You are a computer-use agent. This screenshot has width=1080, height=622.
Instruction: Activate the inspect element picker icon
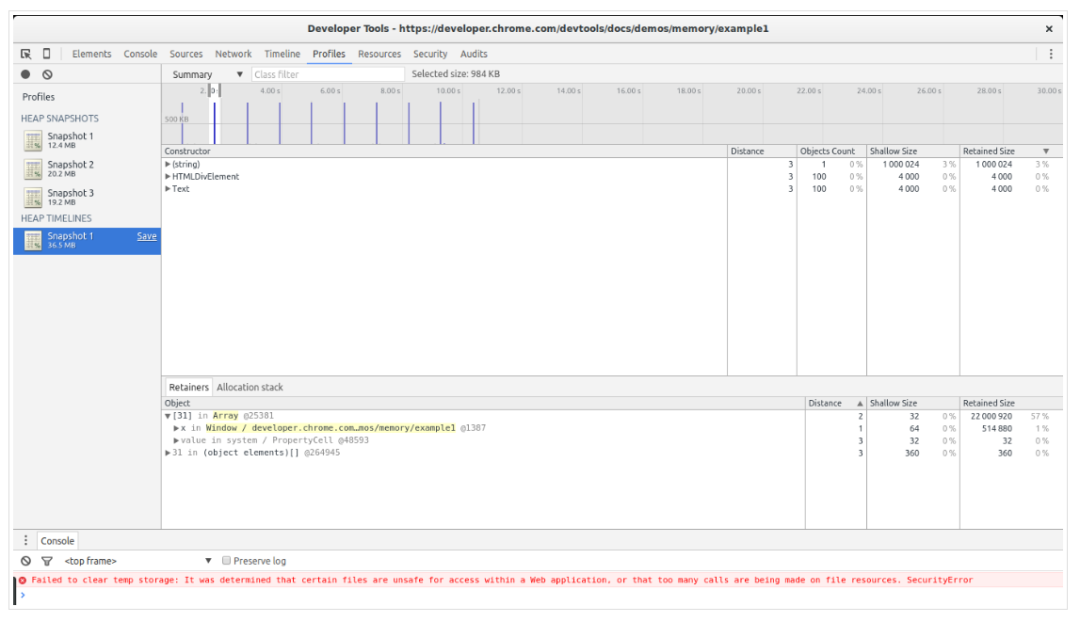(25, 54)
